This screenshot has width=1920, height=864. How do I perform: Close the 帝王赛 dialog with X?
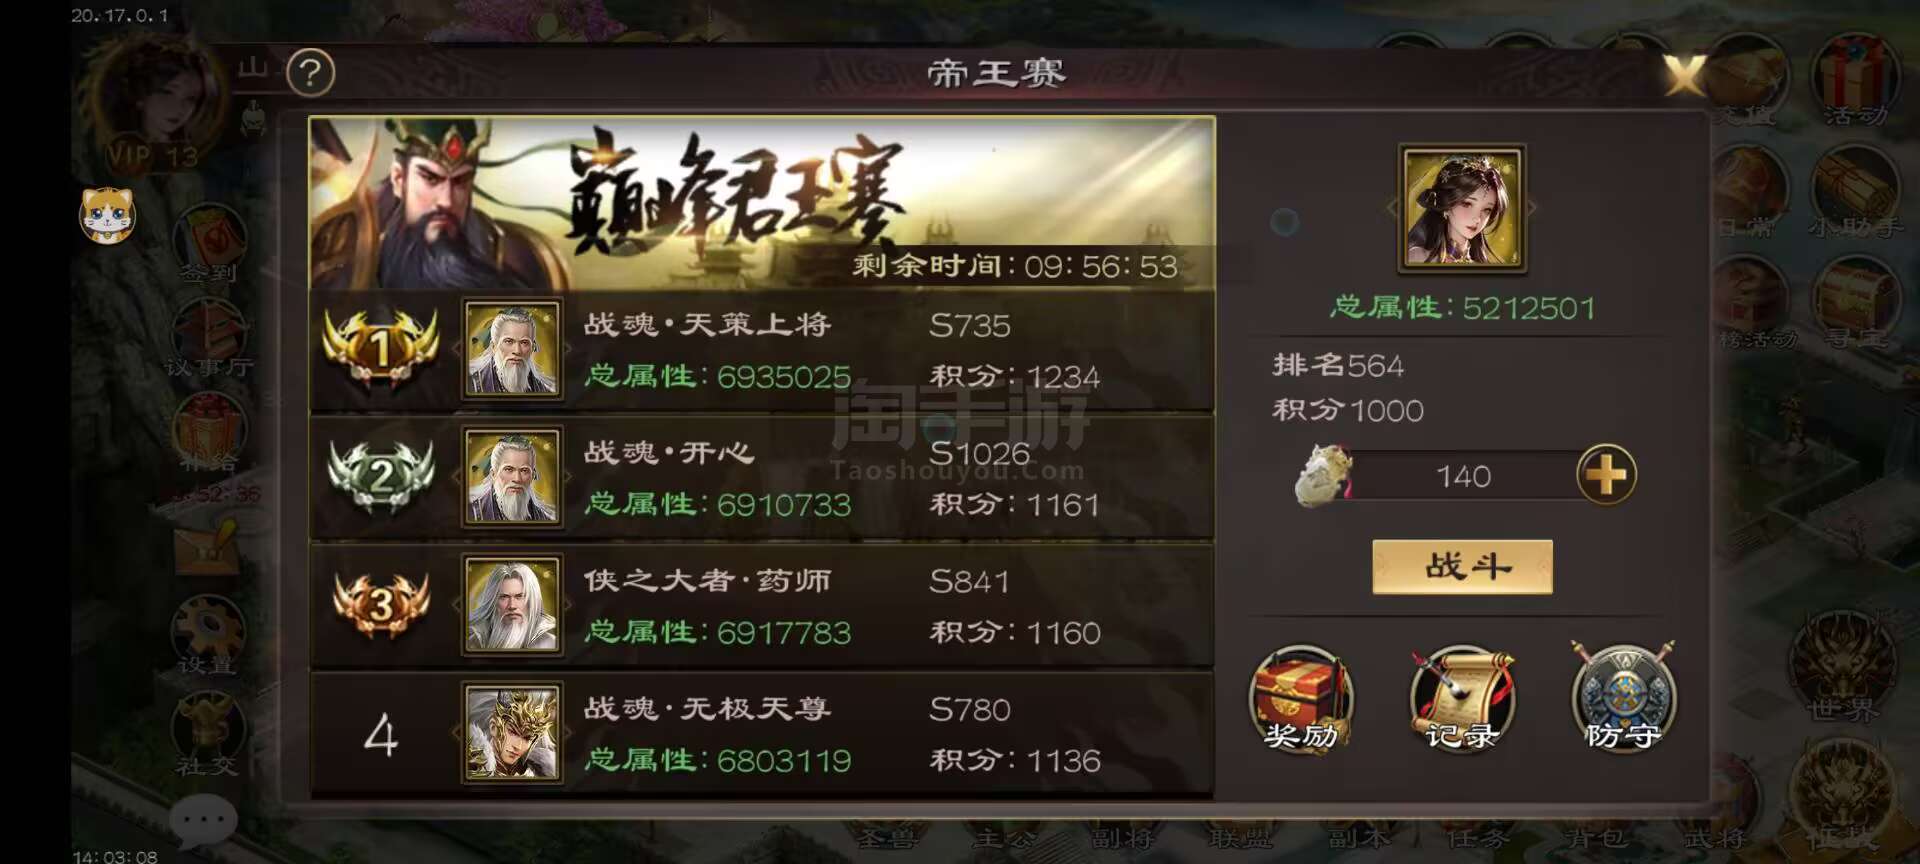point(1684,74)
